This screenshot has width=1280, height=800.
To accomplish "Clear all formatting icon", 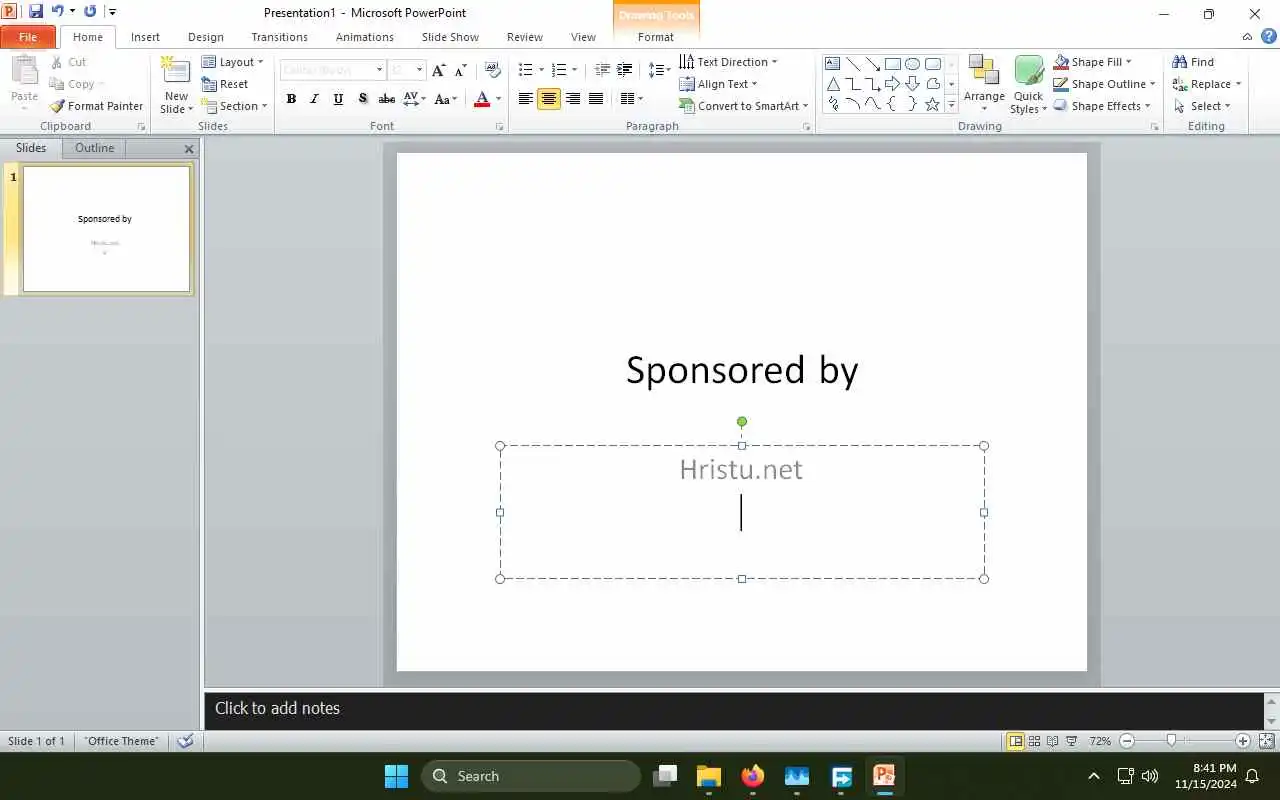I will pos(492,70).
